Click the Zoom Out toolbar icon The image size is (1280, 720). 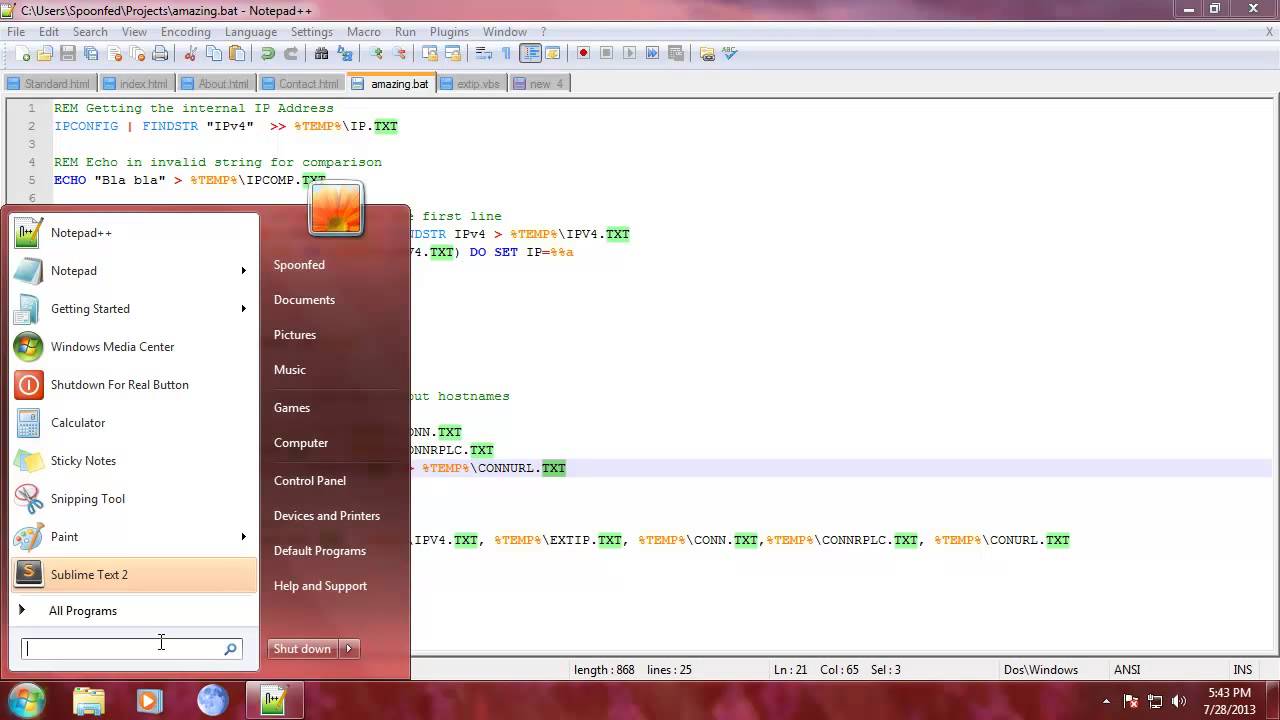pos(399,54)
